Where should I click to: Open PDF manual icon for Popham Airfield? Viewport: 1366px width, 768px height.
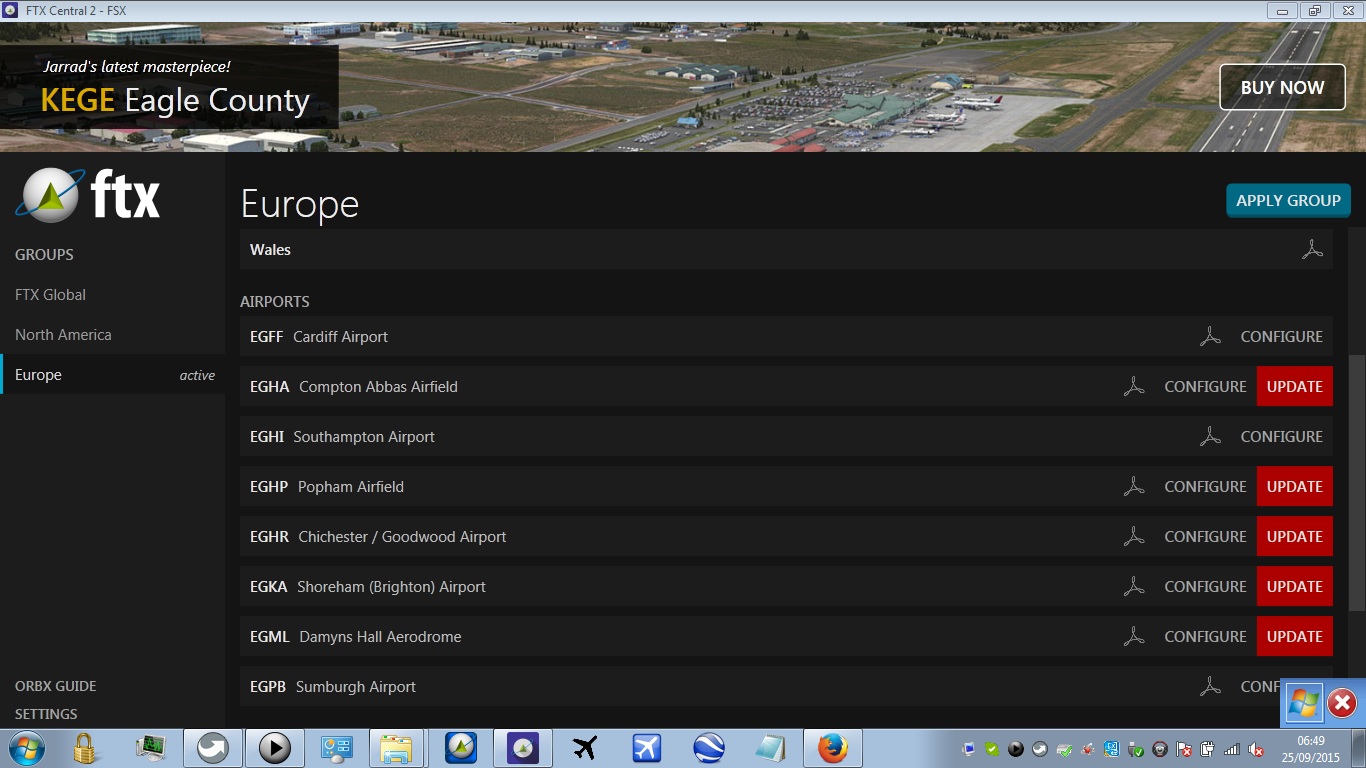click(1133, 487)
